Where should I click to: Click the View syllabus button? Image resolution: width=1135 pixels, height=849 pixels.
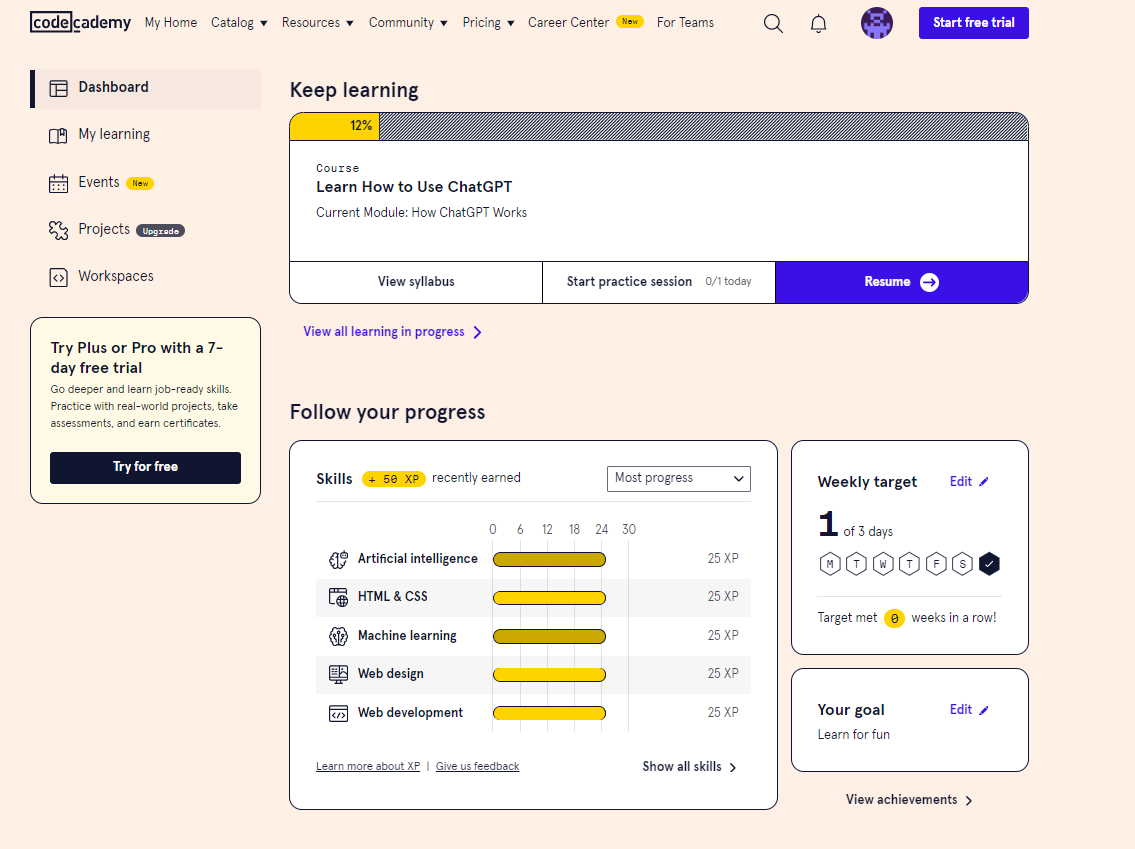tap(416, 282)
